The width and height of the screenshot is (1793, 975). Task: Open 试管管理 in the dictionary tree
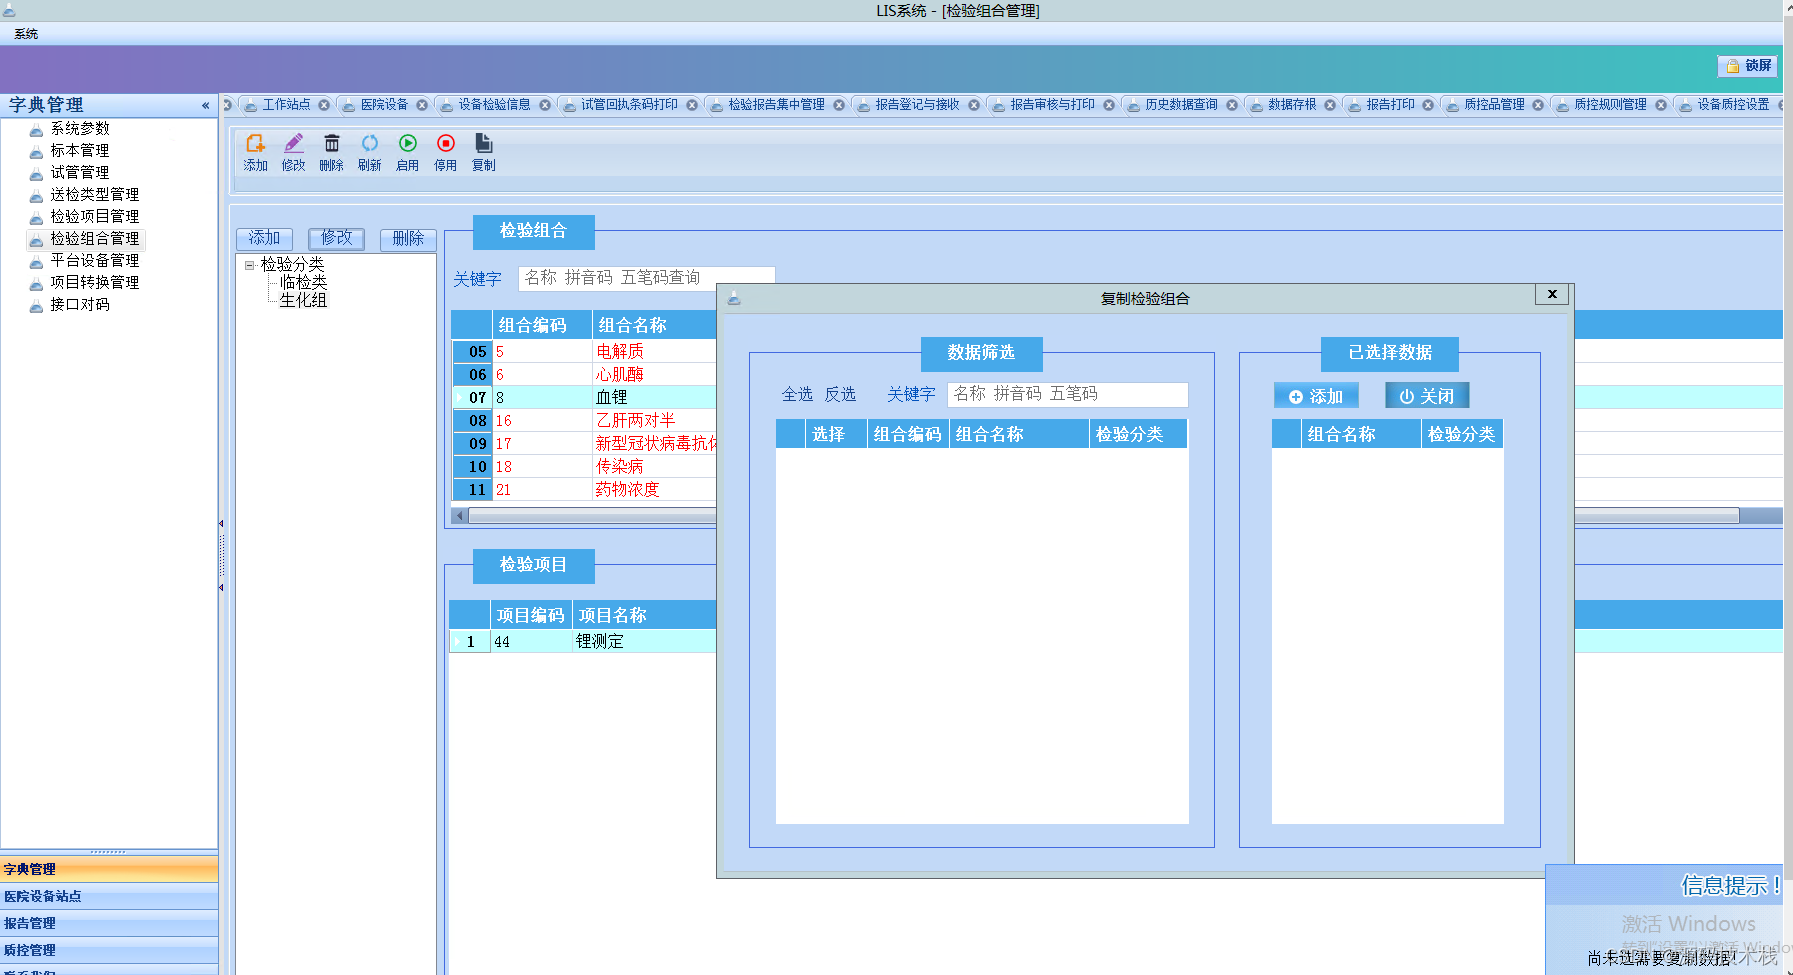point(80,173)
